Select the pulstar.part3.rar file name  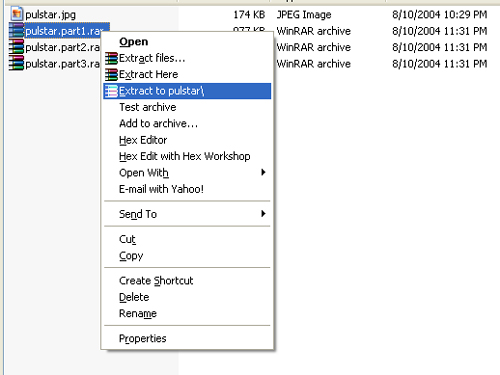(x=63, y=64)
